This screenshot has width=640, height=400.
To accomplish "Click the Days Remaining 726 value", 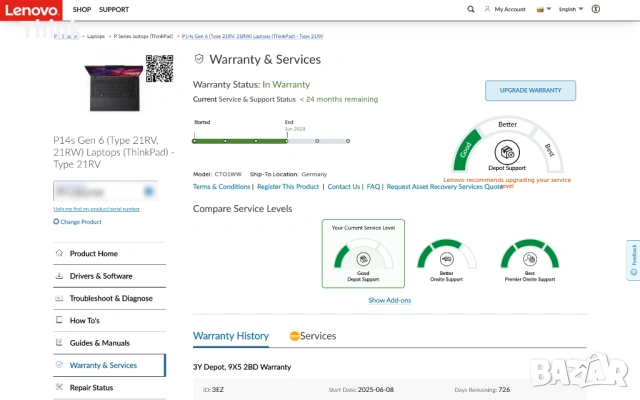I will click(504, 390).
